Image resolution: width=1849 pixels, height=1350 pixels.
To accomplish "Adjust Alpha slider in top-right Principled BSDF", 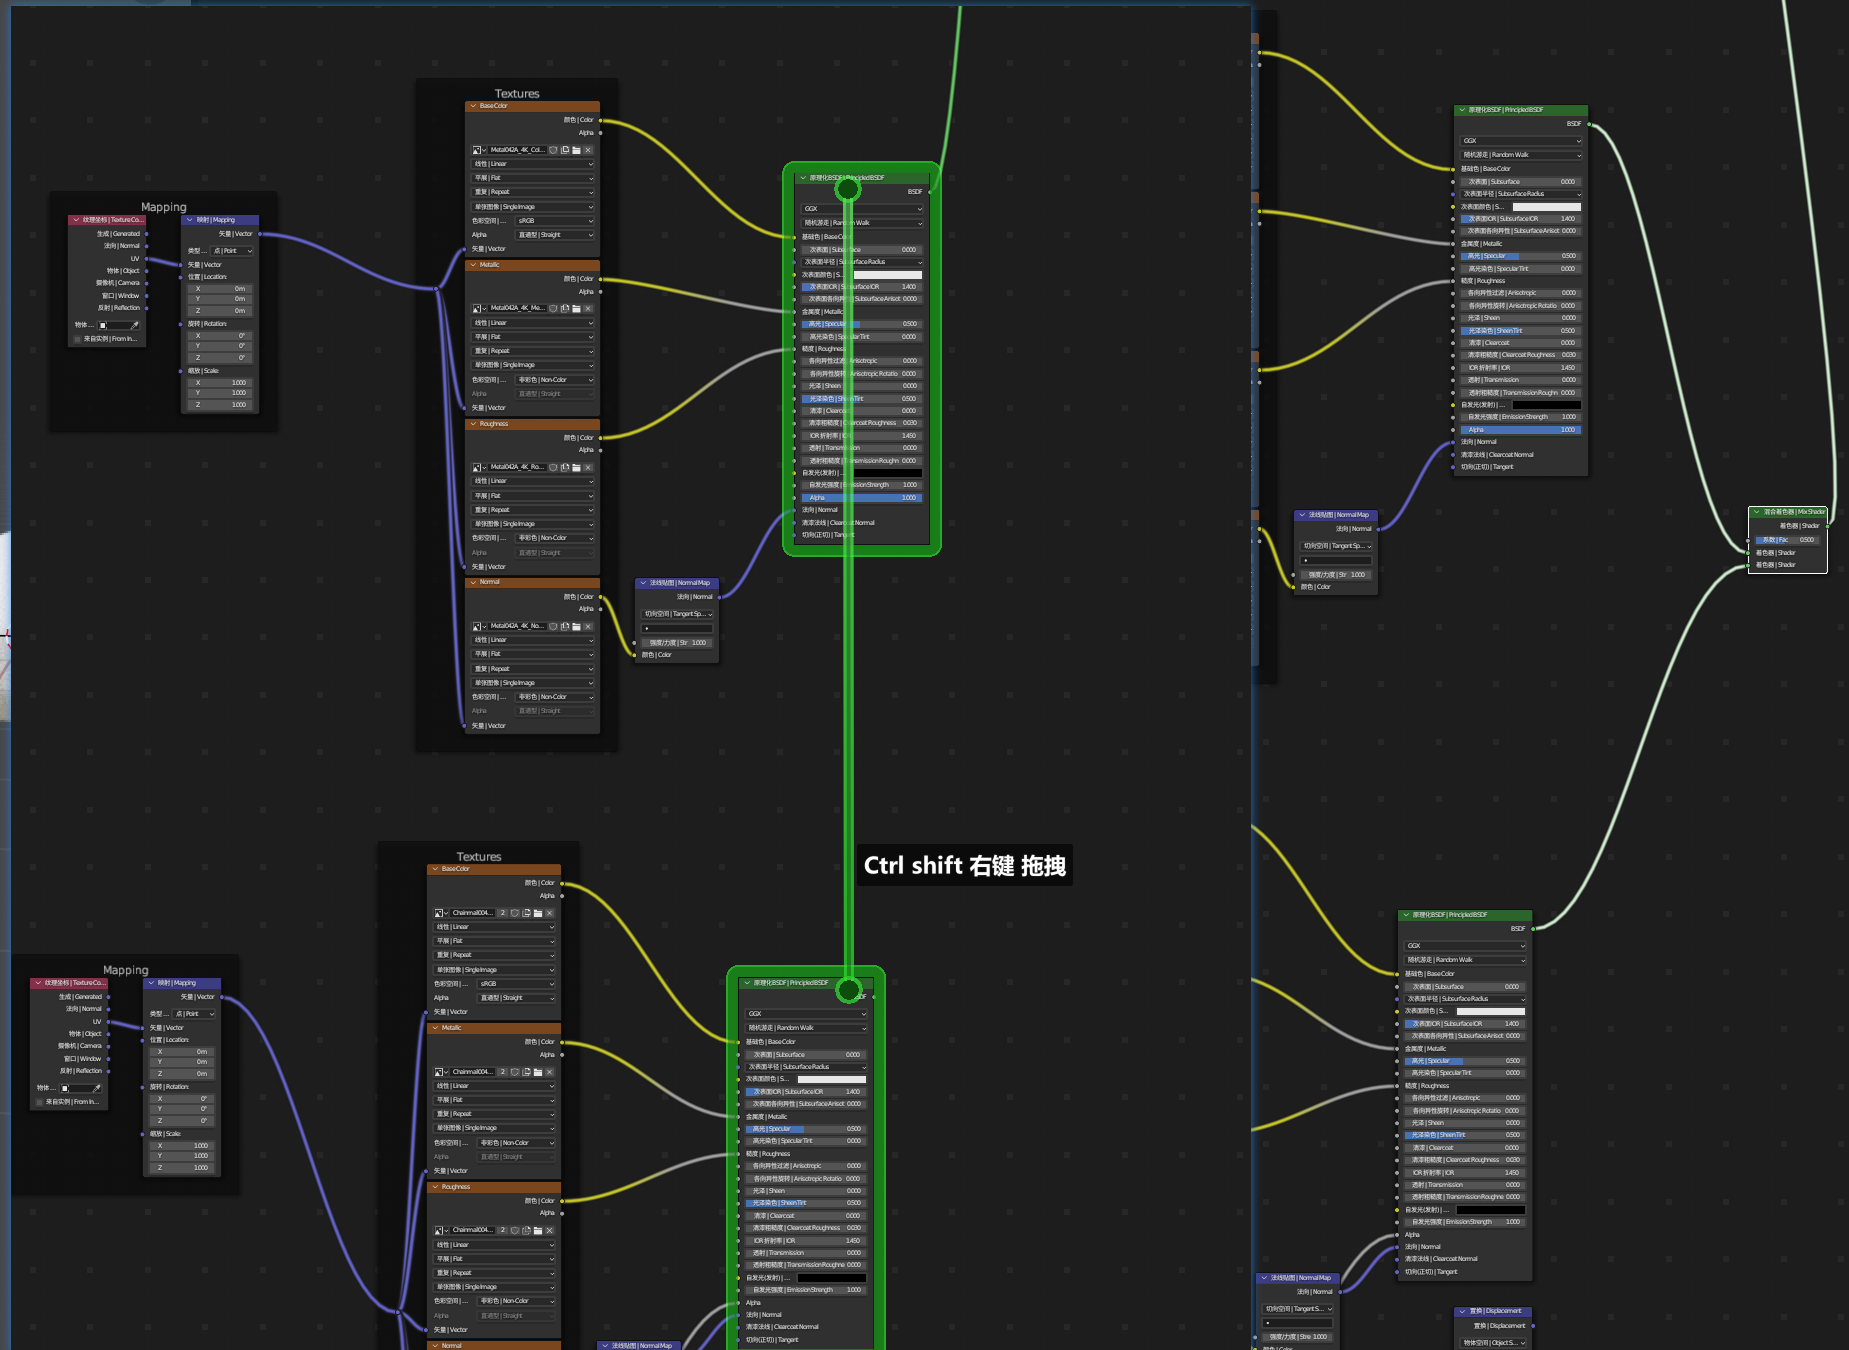I will (x=1519, y=430).
